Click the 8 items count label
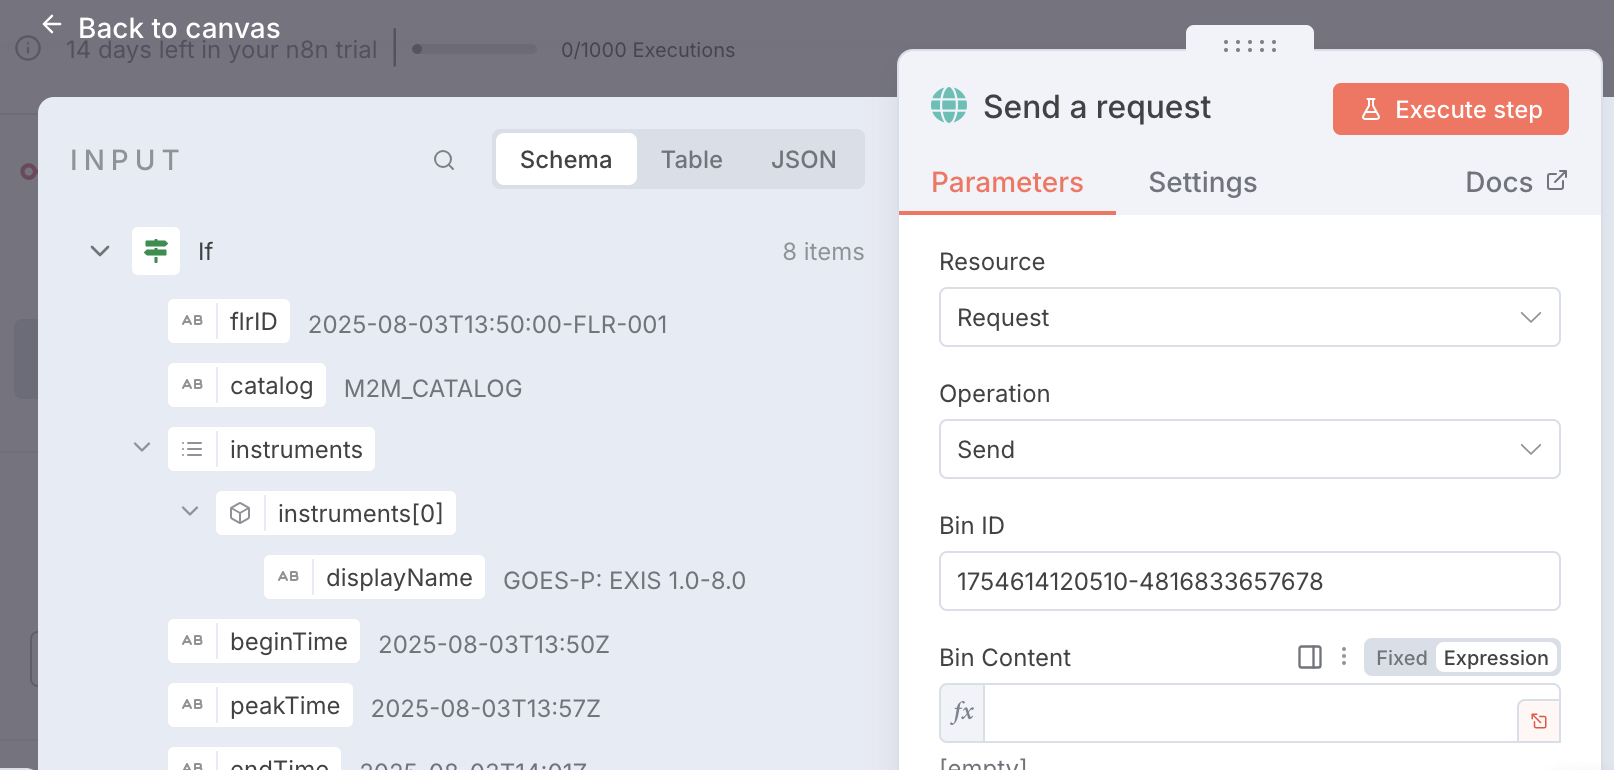This screenshot has width=1614, height=770. point(823,252)
